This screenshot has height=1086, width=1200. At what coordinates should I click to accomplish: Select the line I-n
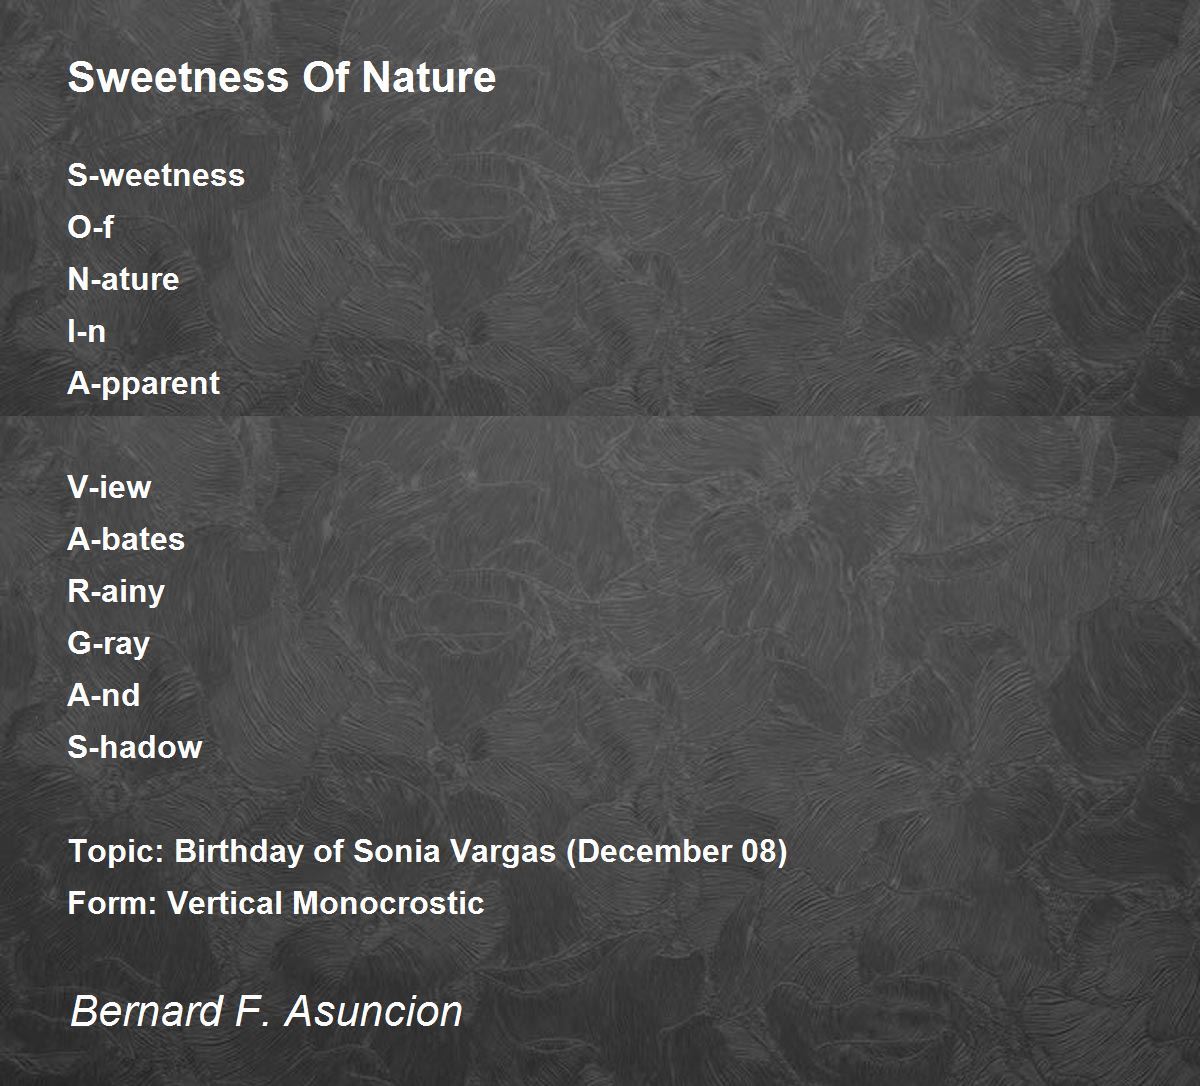coord(86,331)
